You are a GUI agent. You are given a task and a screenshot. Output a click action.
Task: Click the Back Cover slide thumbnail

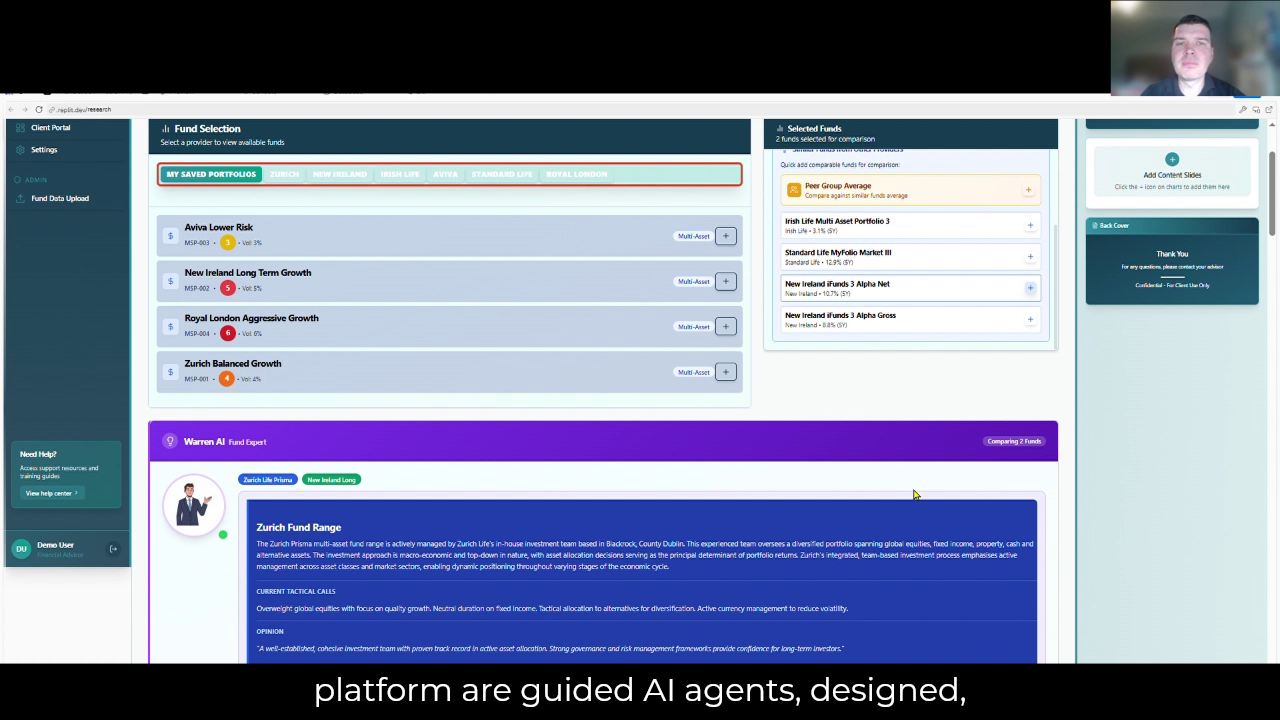coord(1172,262)
